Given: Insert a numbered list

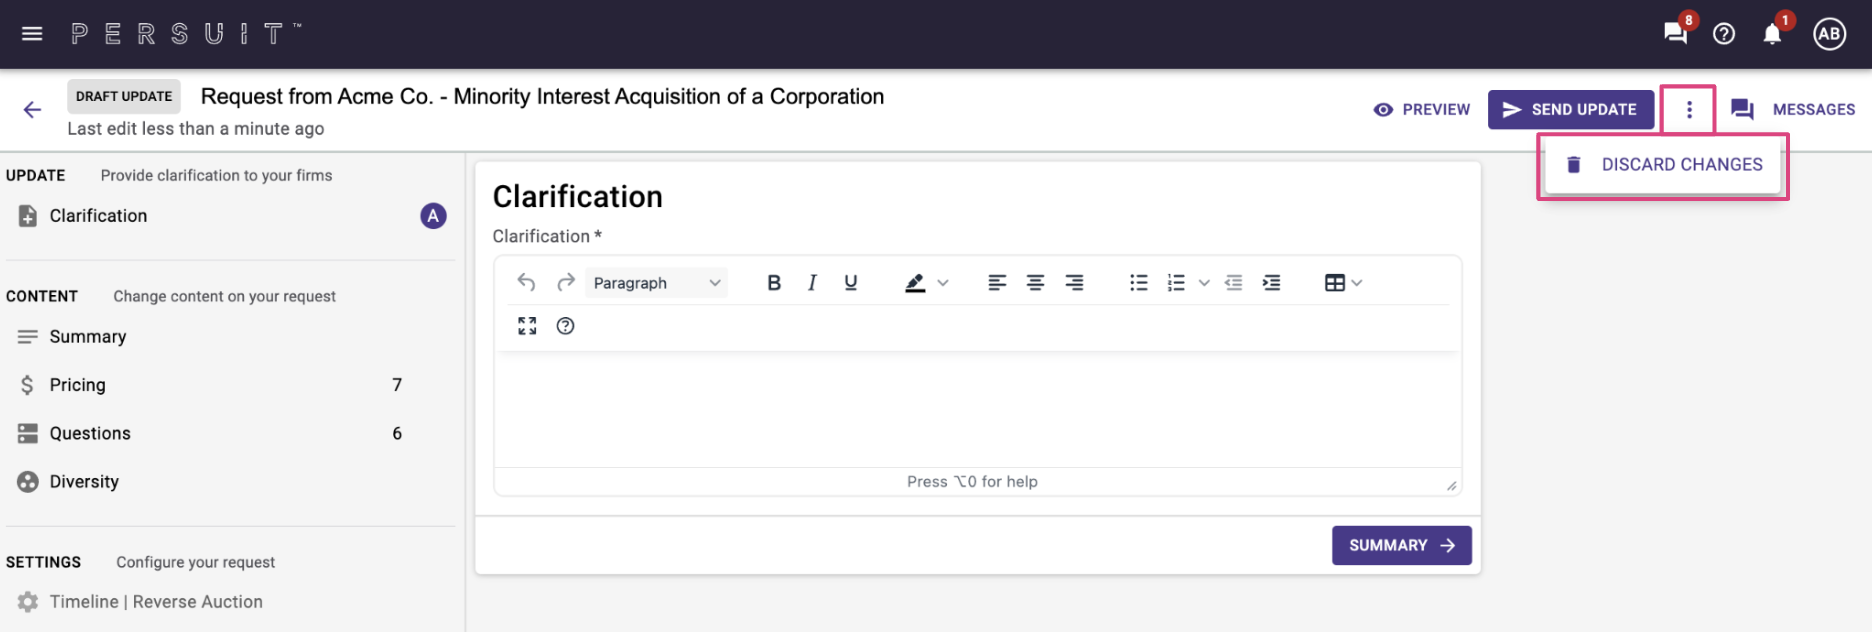Looking at the screenshot, I should (x=1177, y=283).
